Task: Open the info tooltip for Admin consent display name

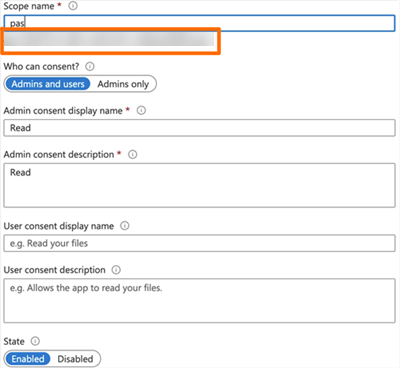Action: click(x=141, y=110)
